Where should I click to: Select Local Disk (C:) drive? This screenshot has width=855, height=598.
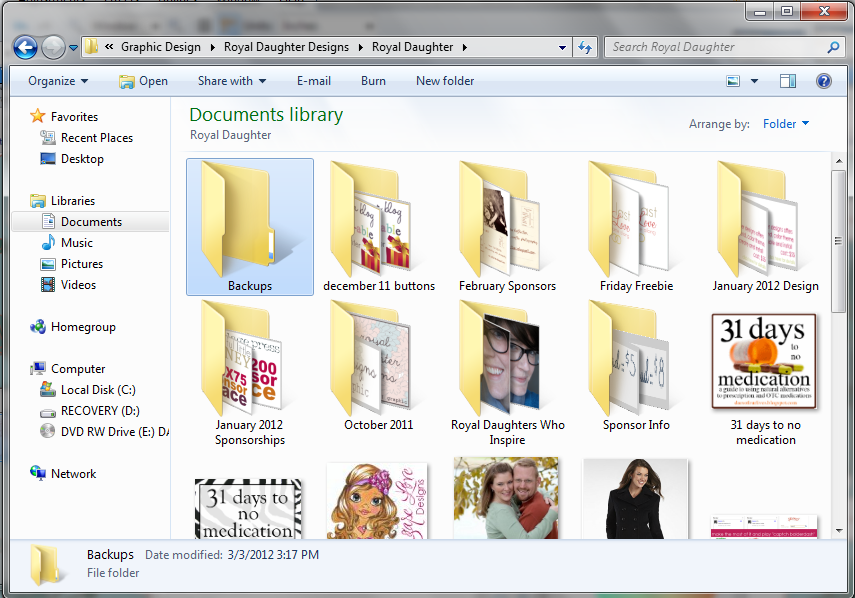tap(97, 390)
